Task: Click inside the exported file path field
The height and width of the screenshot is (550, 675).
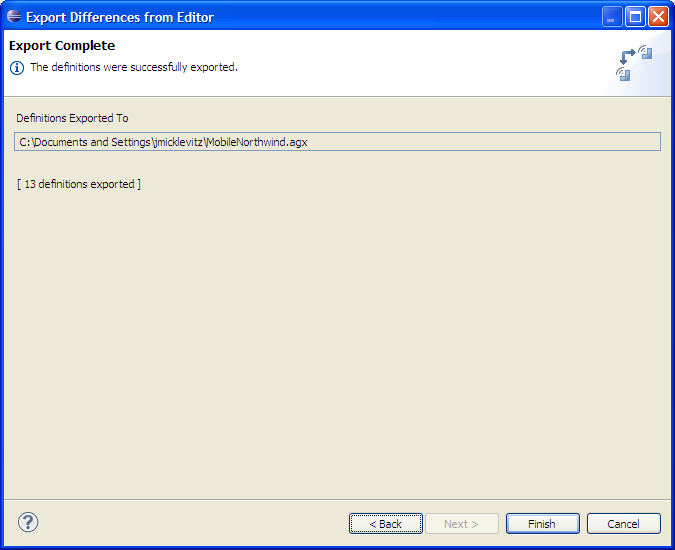Action: pyautogui.click(x=337, y=142)
